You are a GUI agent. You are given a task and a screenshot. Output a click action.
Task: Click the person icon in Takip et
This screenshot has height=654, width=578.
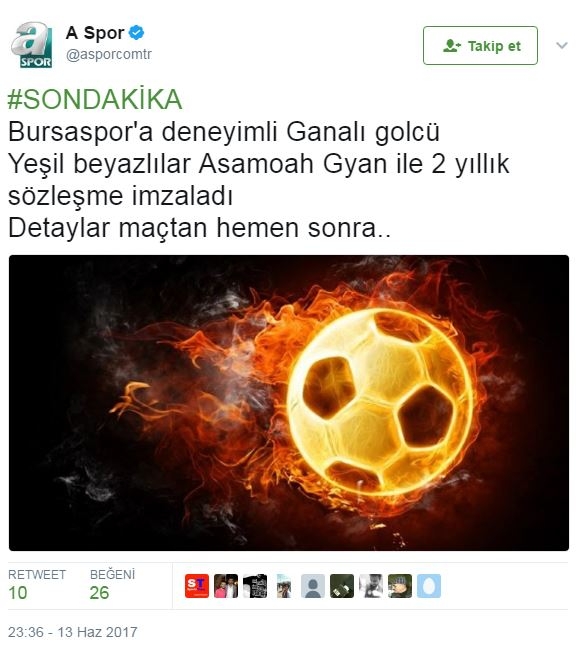[452, 45]
